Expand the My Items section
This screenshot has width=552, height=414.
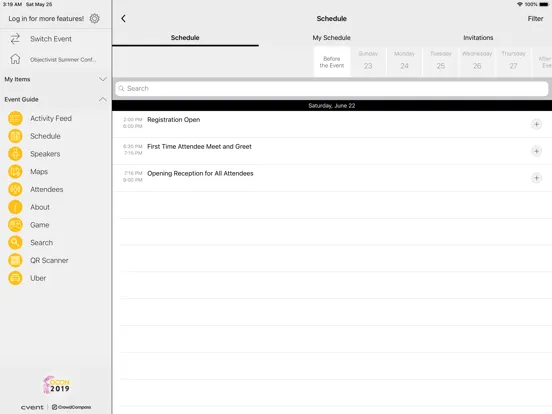click(102, 79)
